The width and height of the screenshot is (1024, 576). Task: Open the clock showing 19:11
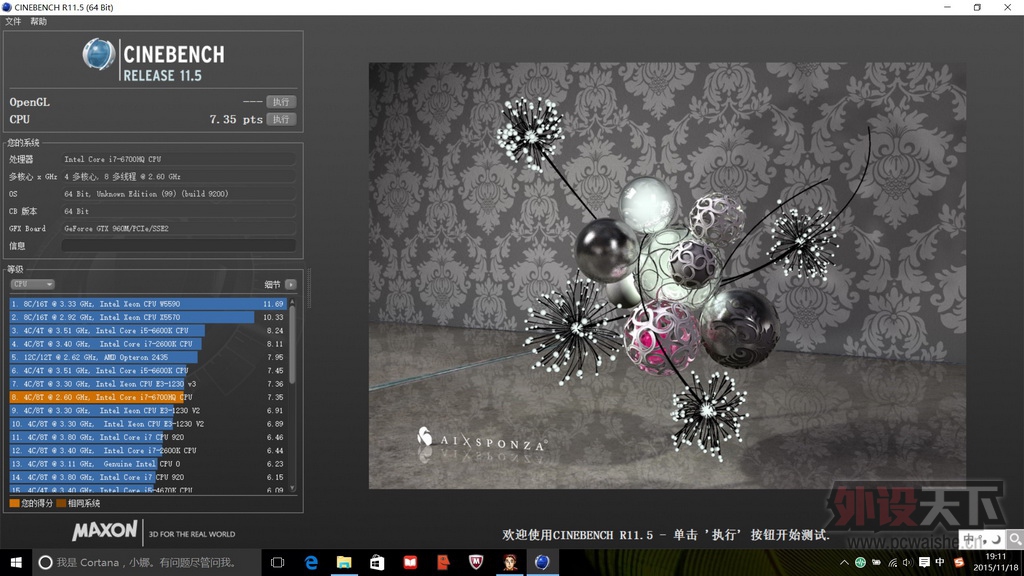tap(996, 562)
